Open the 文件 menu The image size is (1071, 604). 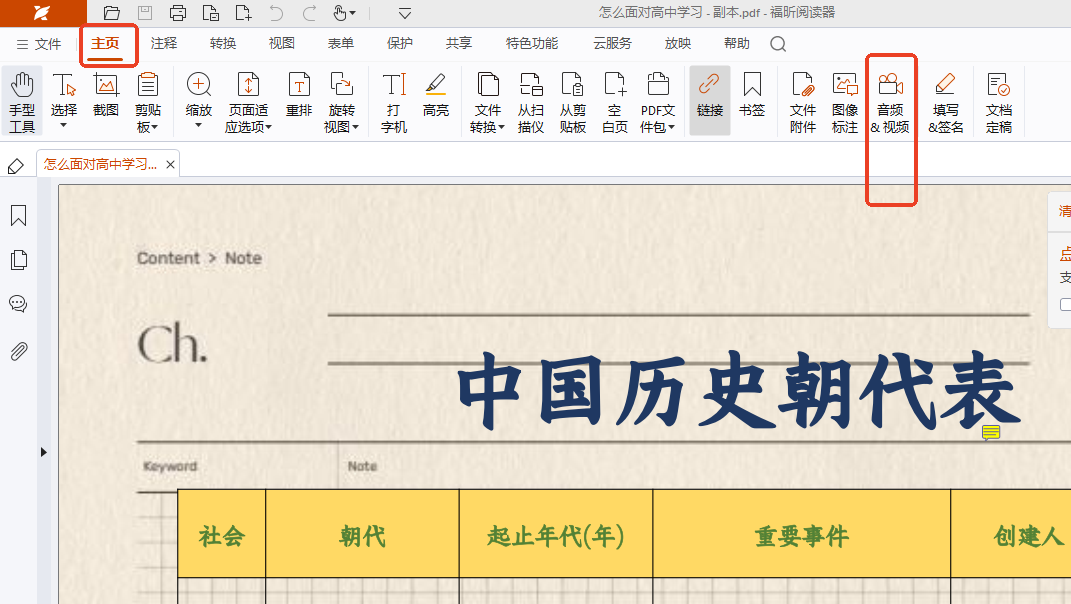tap(39, 44)
